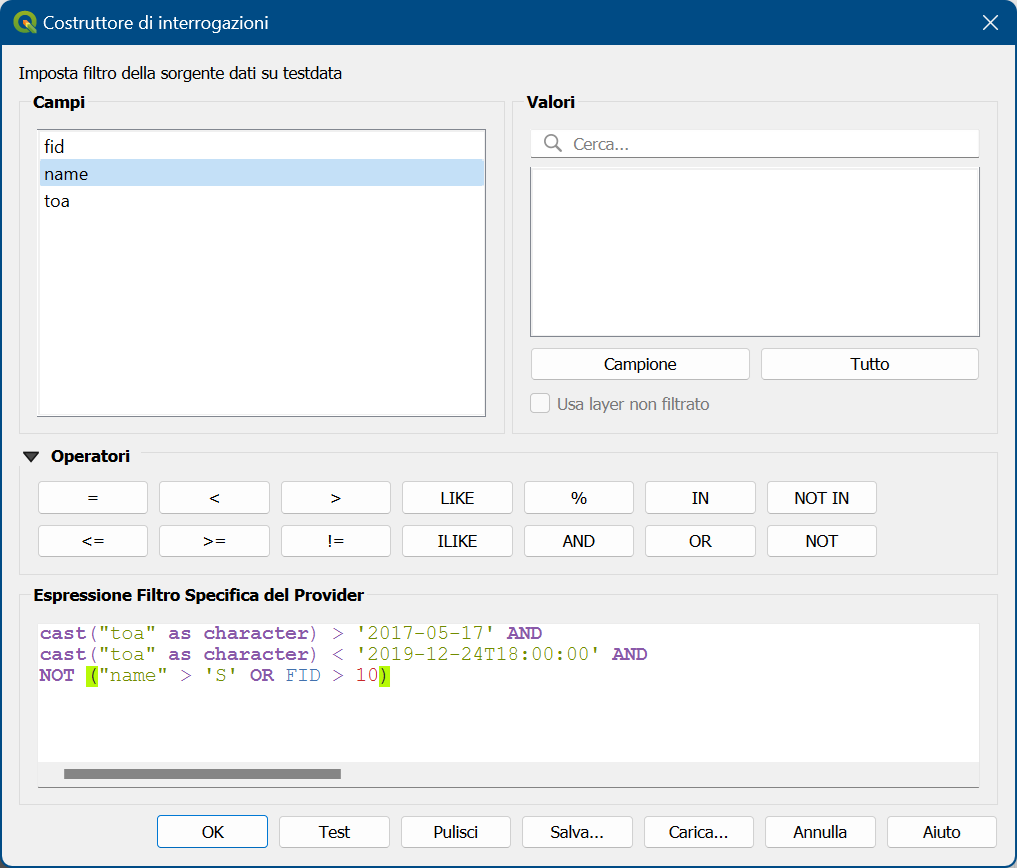
Task: Insert the LIKE operator
Action: (x=457, y=498)
